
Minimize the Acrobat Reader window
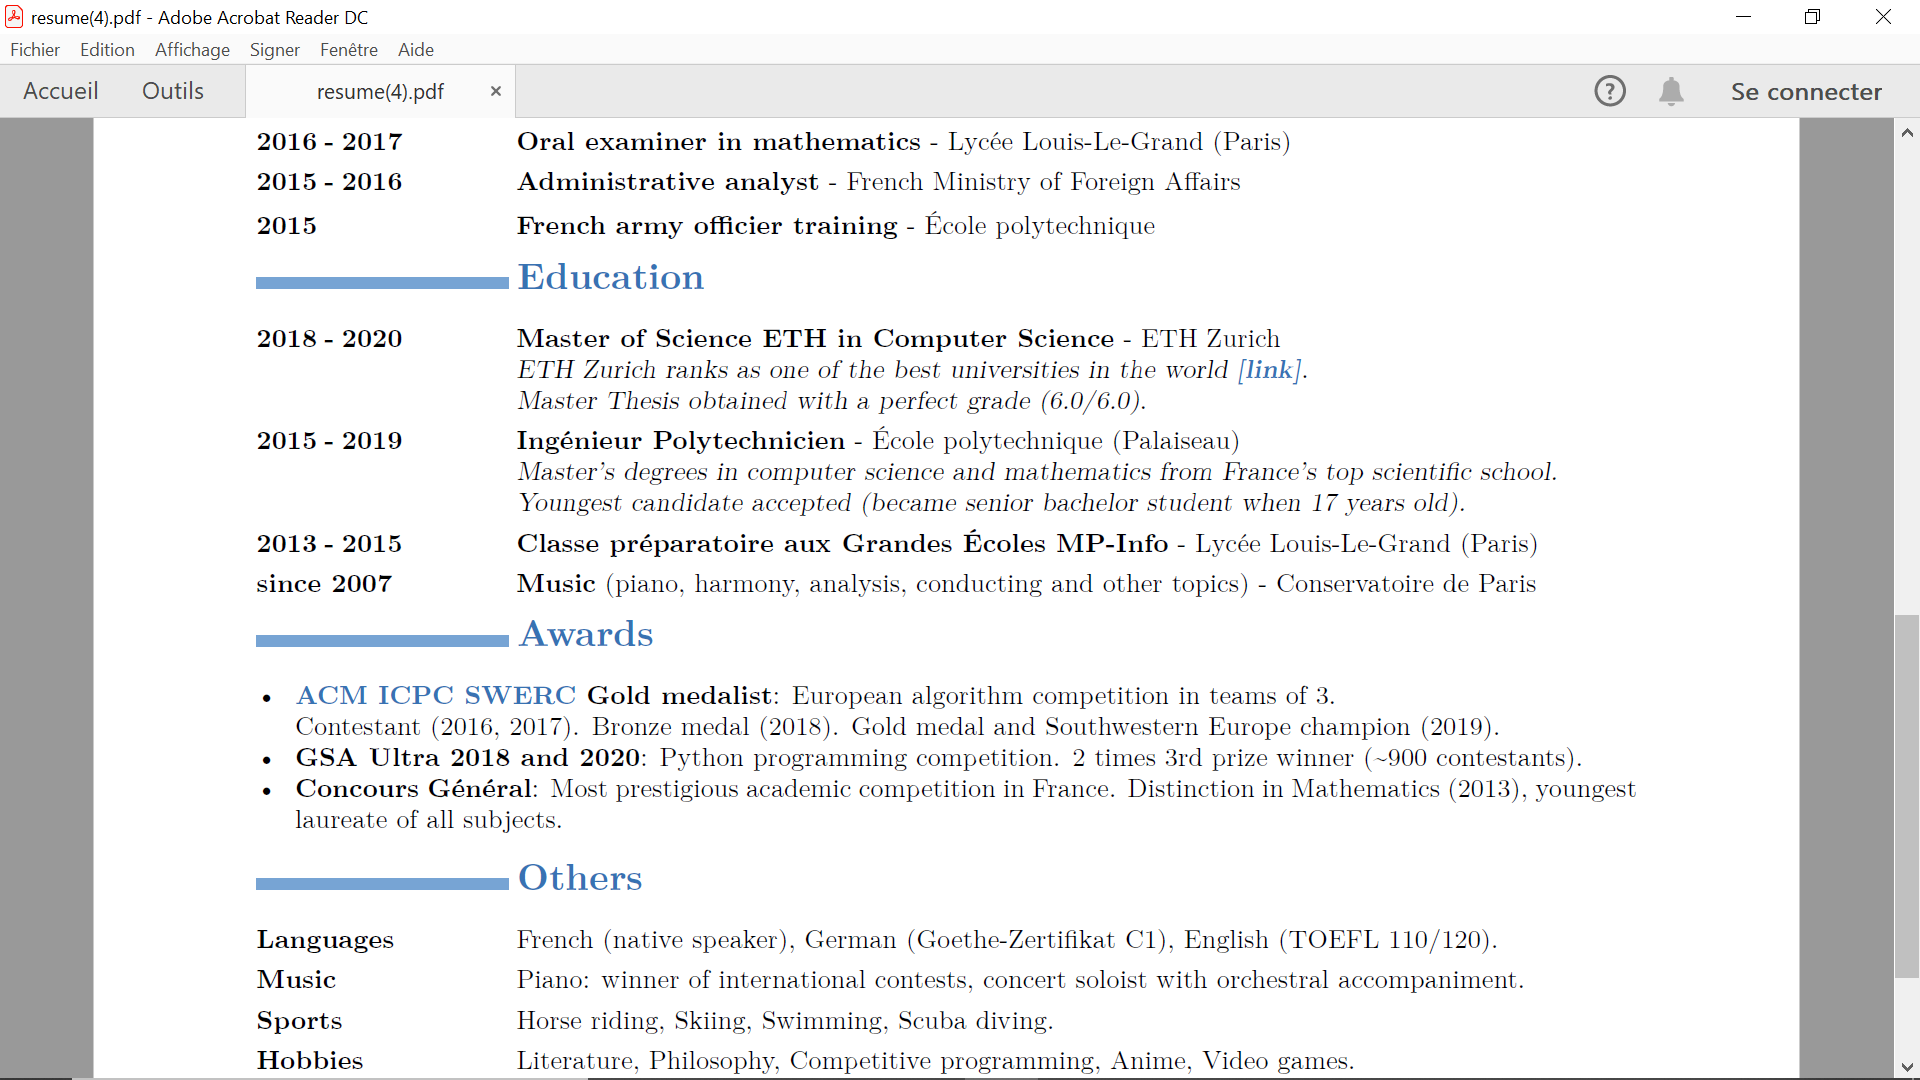click(1743, 17)
